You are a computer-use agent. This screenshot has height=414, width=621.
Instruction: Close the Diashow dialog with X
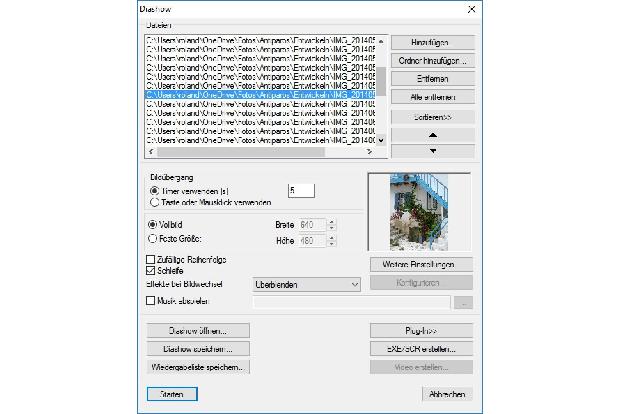(x=471, y=9)
